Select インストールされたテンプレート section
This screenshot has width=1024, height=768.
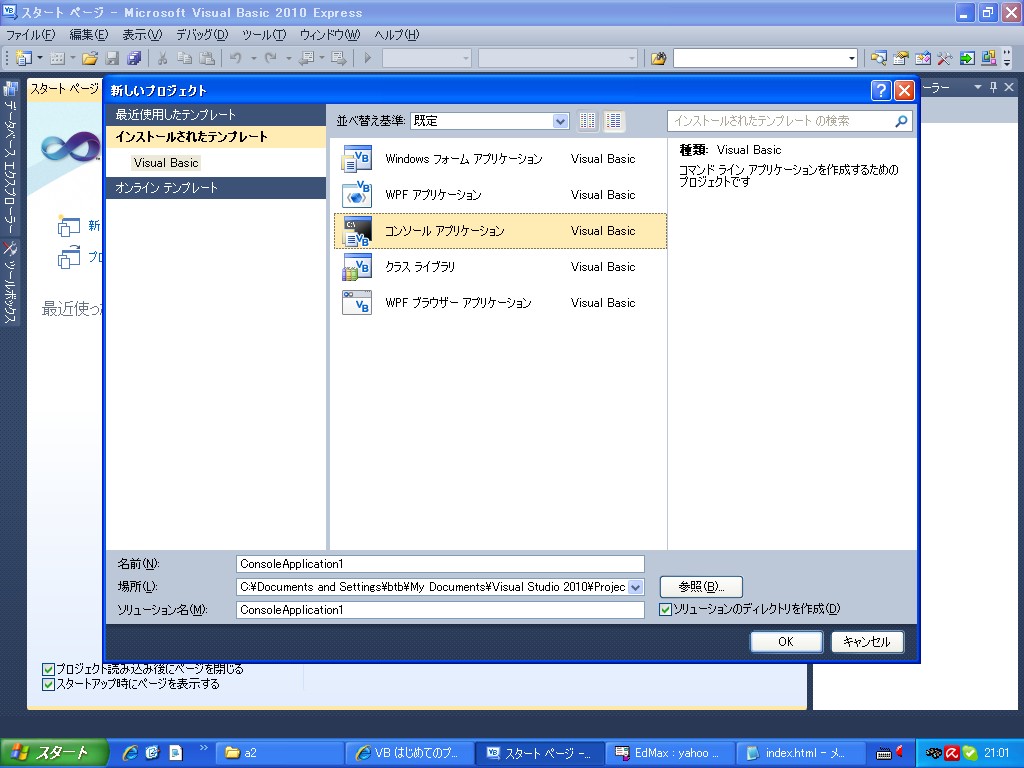(x=216, y=136)
